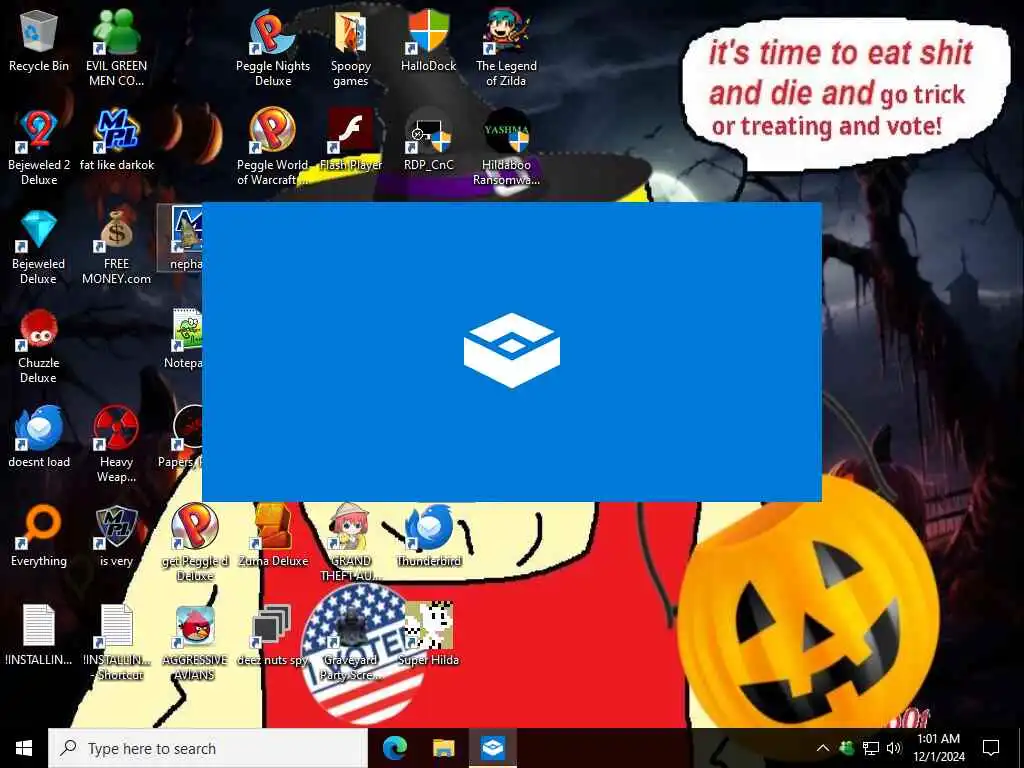The image size is (1024, 768).
Task: Open the Everything search shortcut
Action: coord(39,536)
